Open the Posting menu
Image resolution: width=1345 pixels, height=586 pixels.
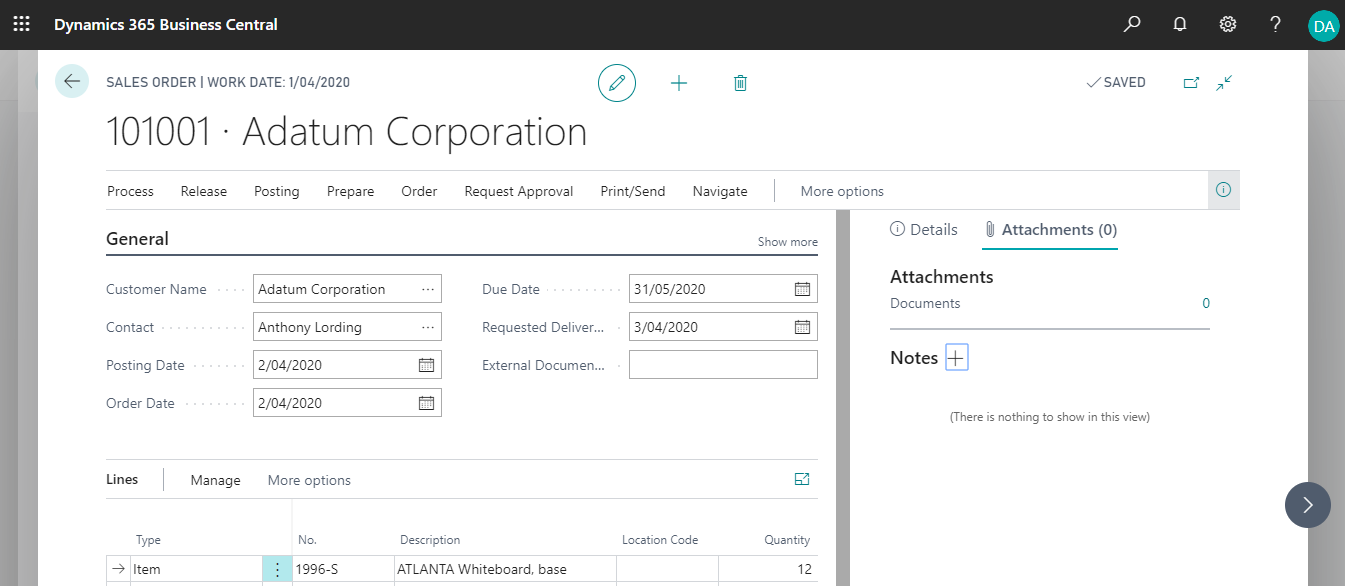(x=276, y=191)
